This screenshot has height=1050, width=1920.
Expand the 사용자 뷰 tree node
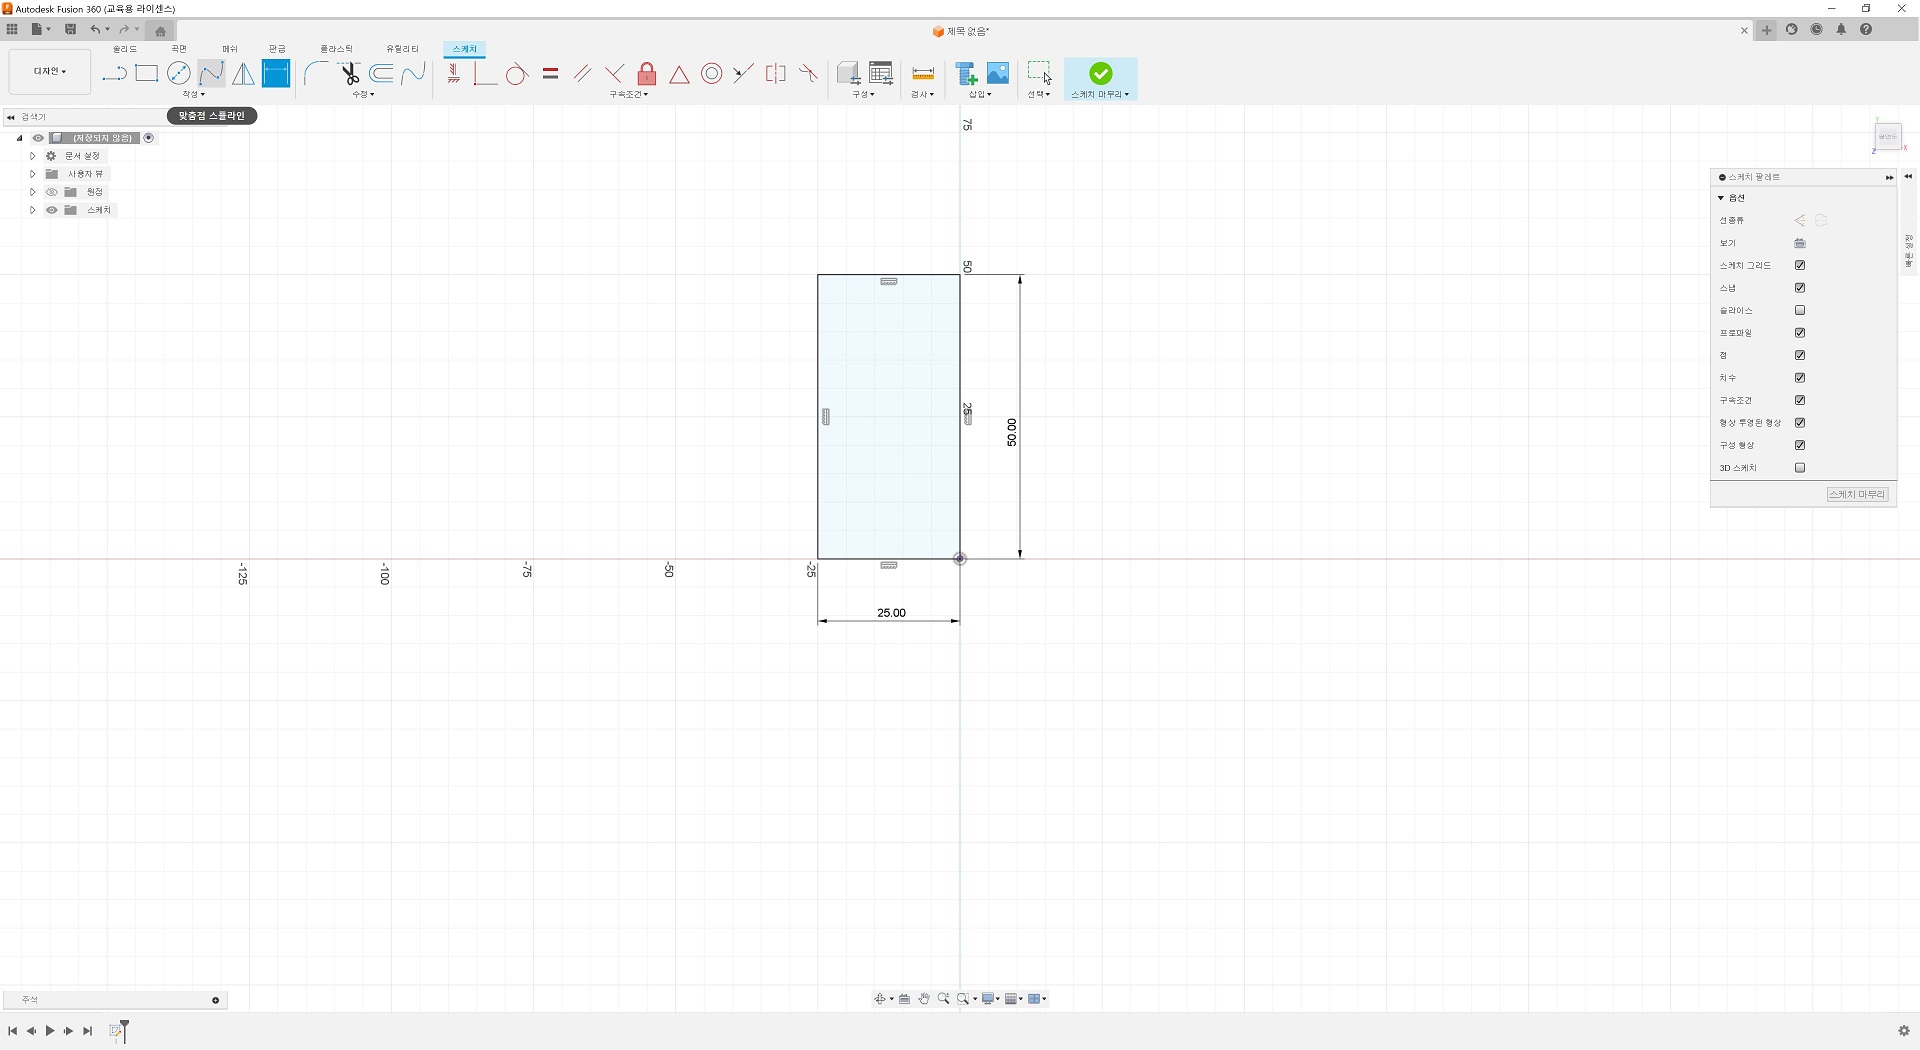click(x=32, y=174)
